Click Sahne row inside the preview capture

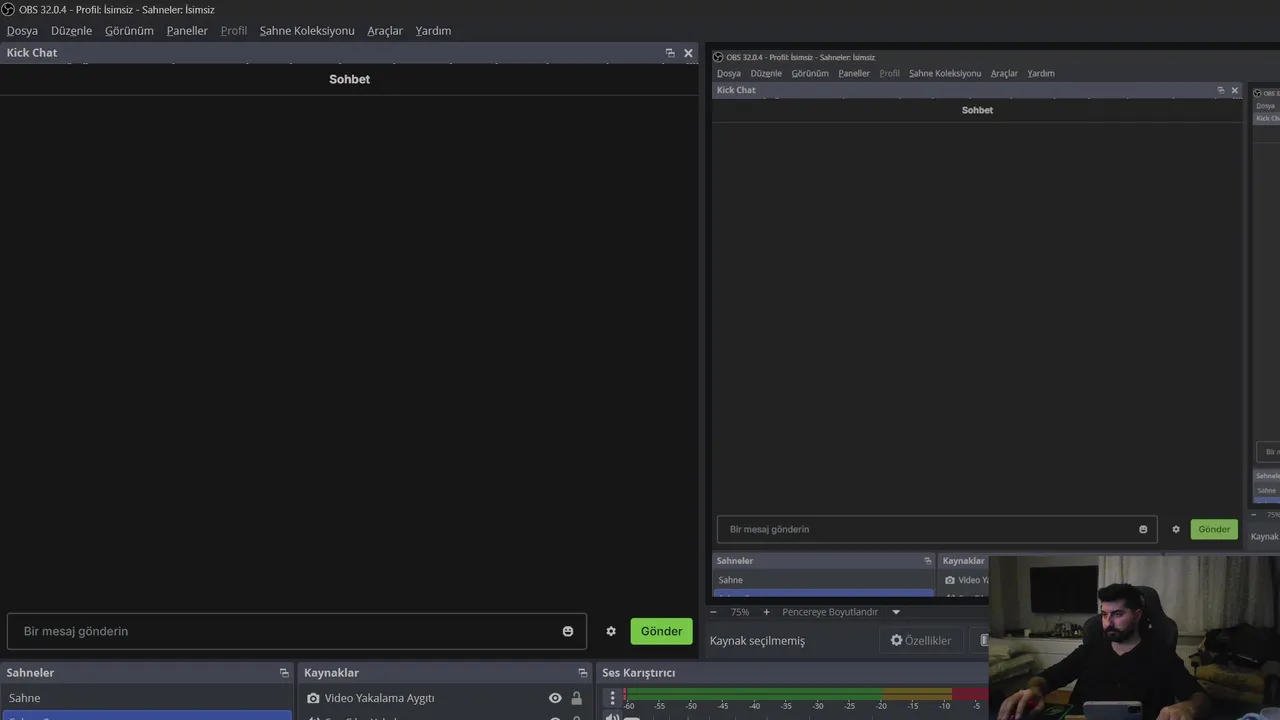click(x=824, y=580)
